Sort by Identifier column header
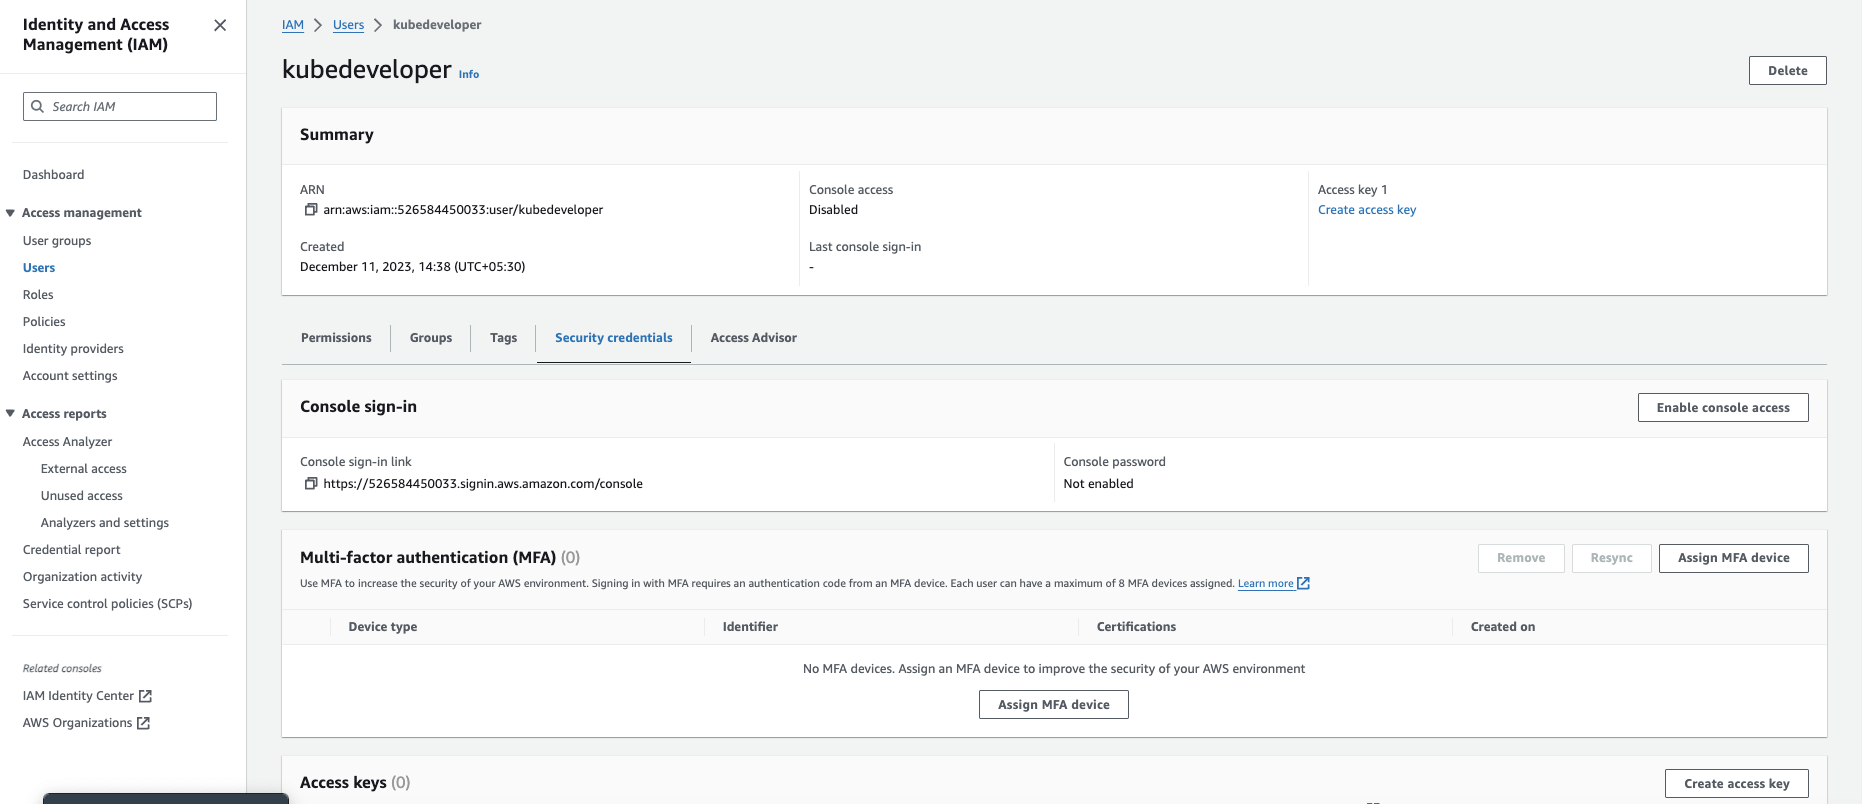The image size is (1862, 804). point(750,627)
